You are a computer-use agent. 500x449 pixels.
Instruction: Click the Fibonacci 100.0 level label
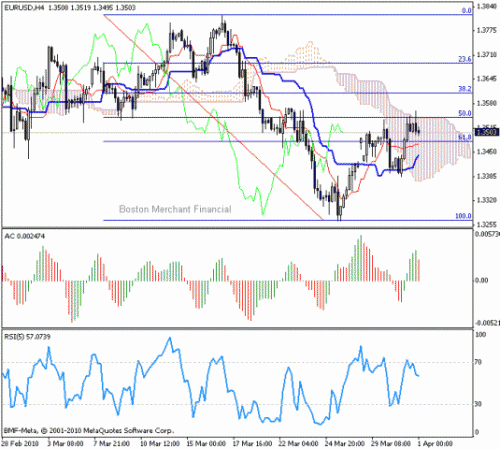pos(464,216)
